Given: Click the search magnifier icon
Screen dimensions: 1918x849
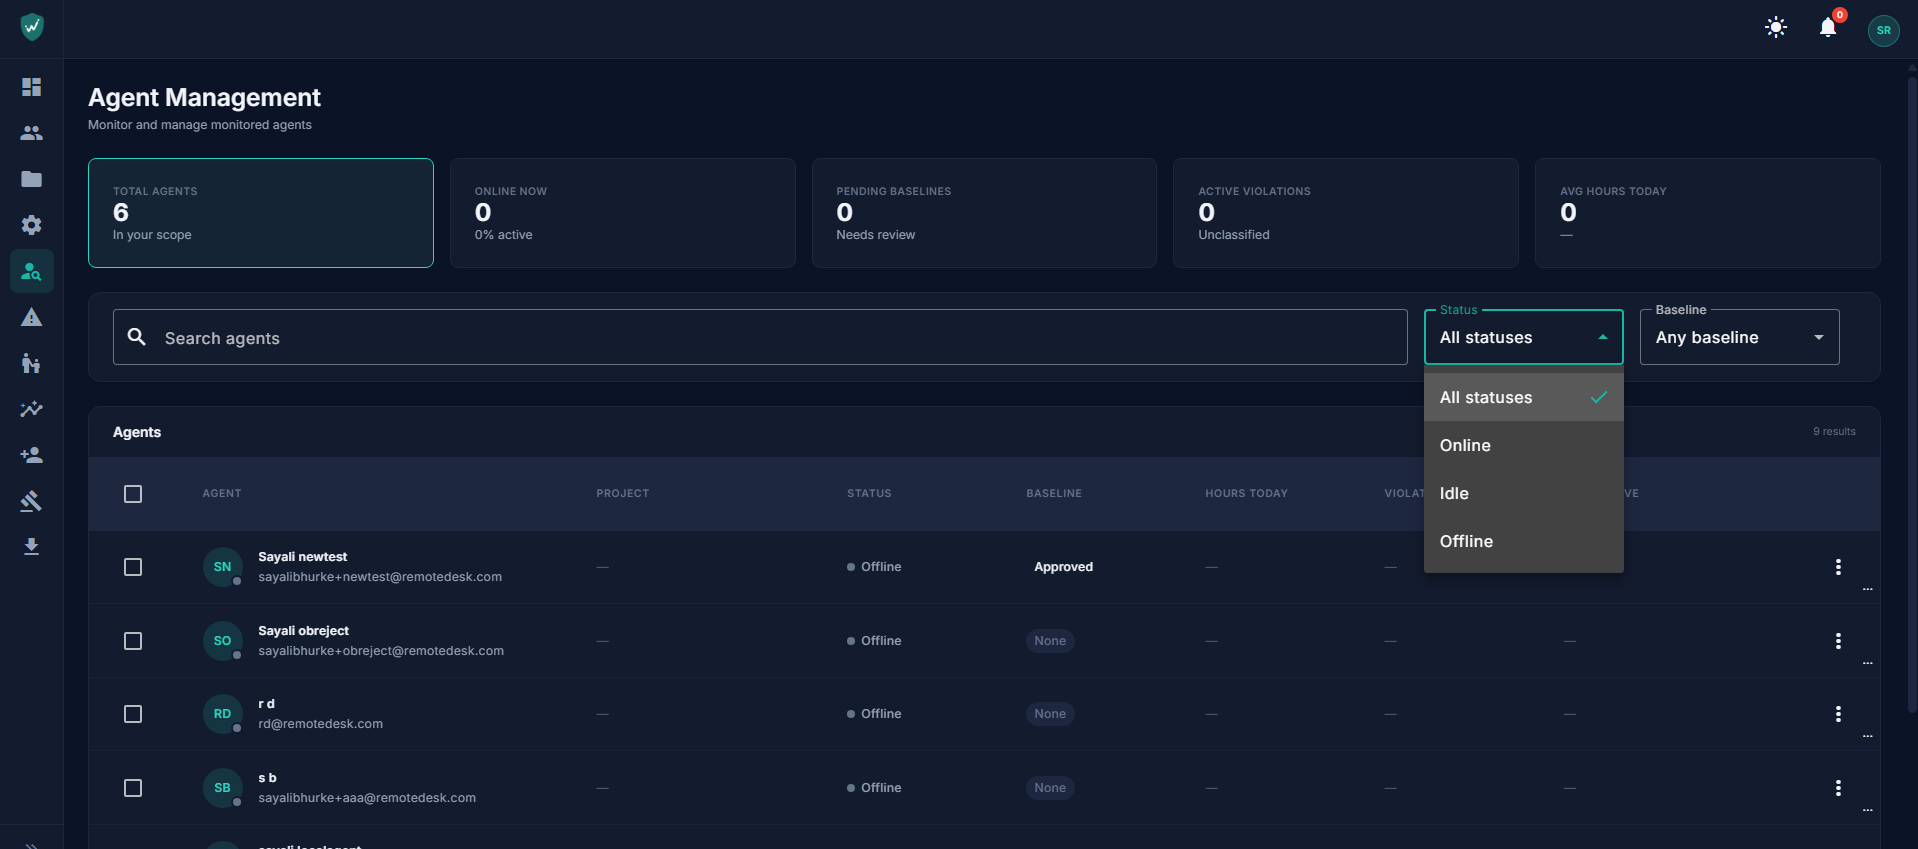Looking at the screenshot, I should pos(137,337).
